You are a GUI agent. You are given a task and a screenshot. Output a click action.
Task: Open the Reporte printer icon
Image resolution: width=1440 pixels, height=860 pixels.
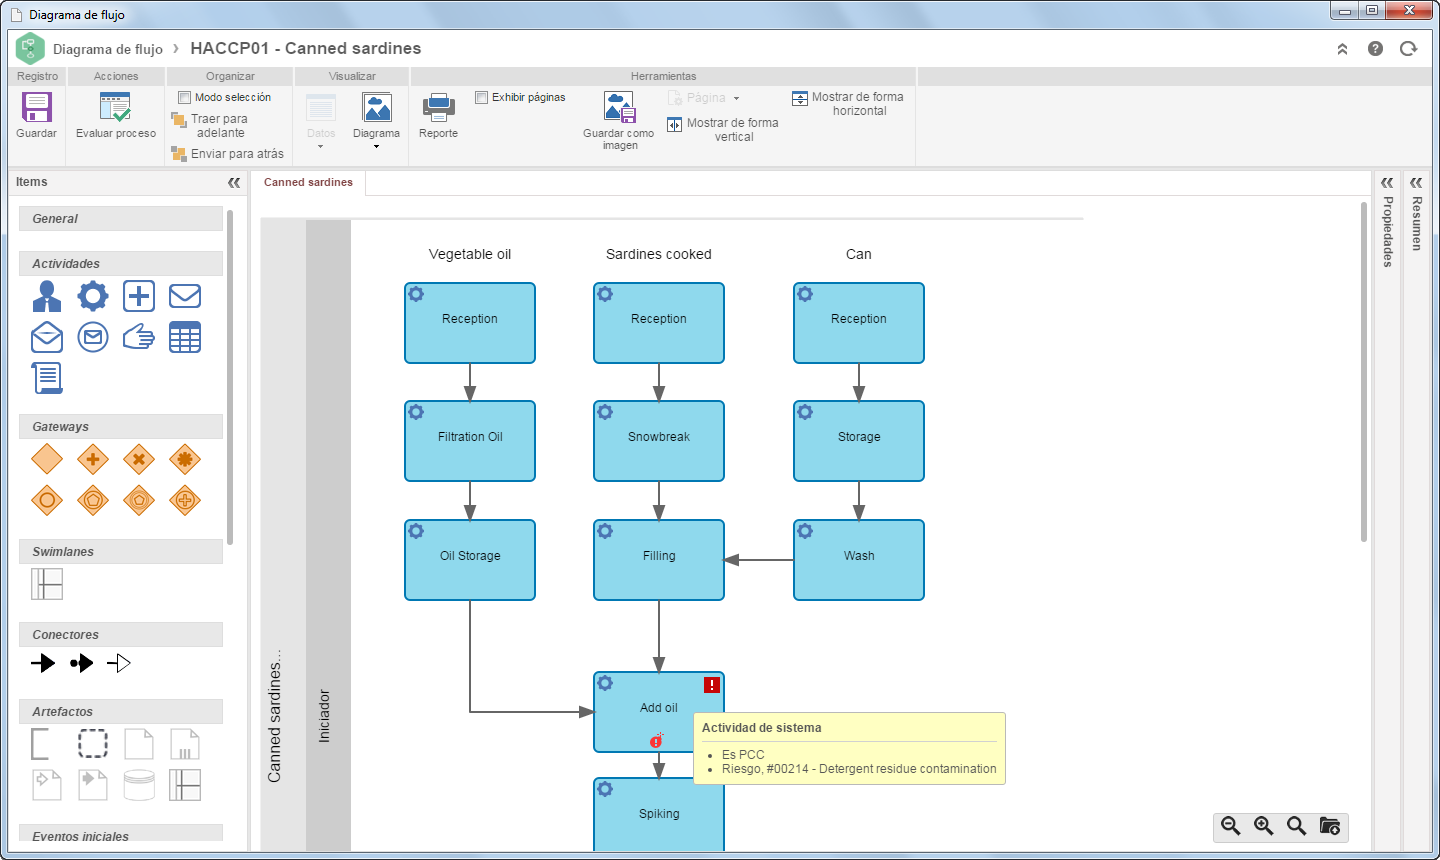pyautogui.click(x=438, y=107)
